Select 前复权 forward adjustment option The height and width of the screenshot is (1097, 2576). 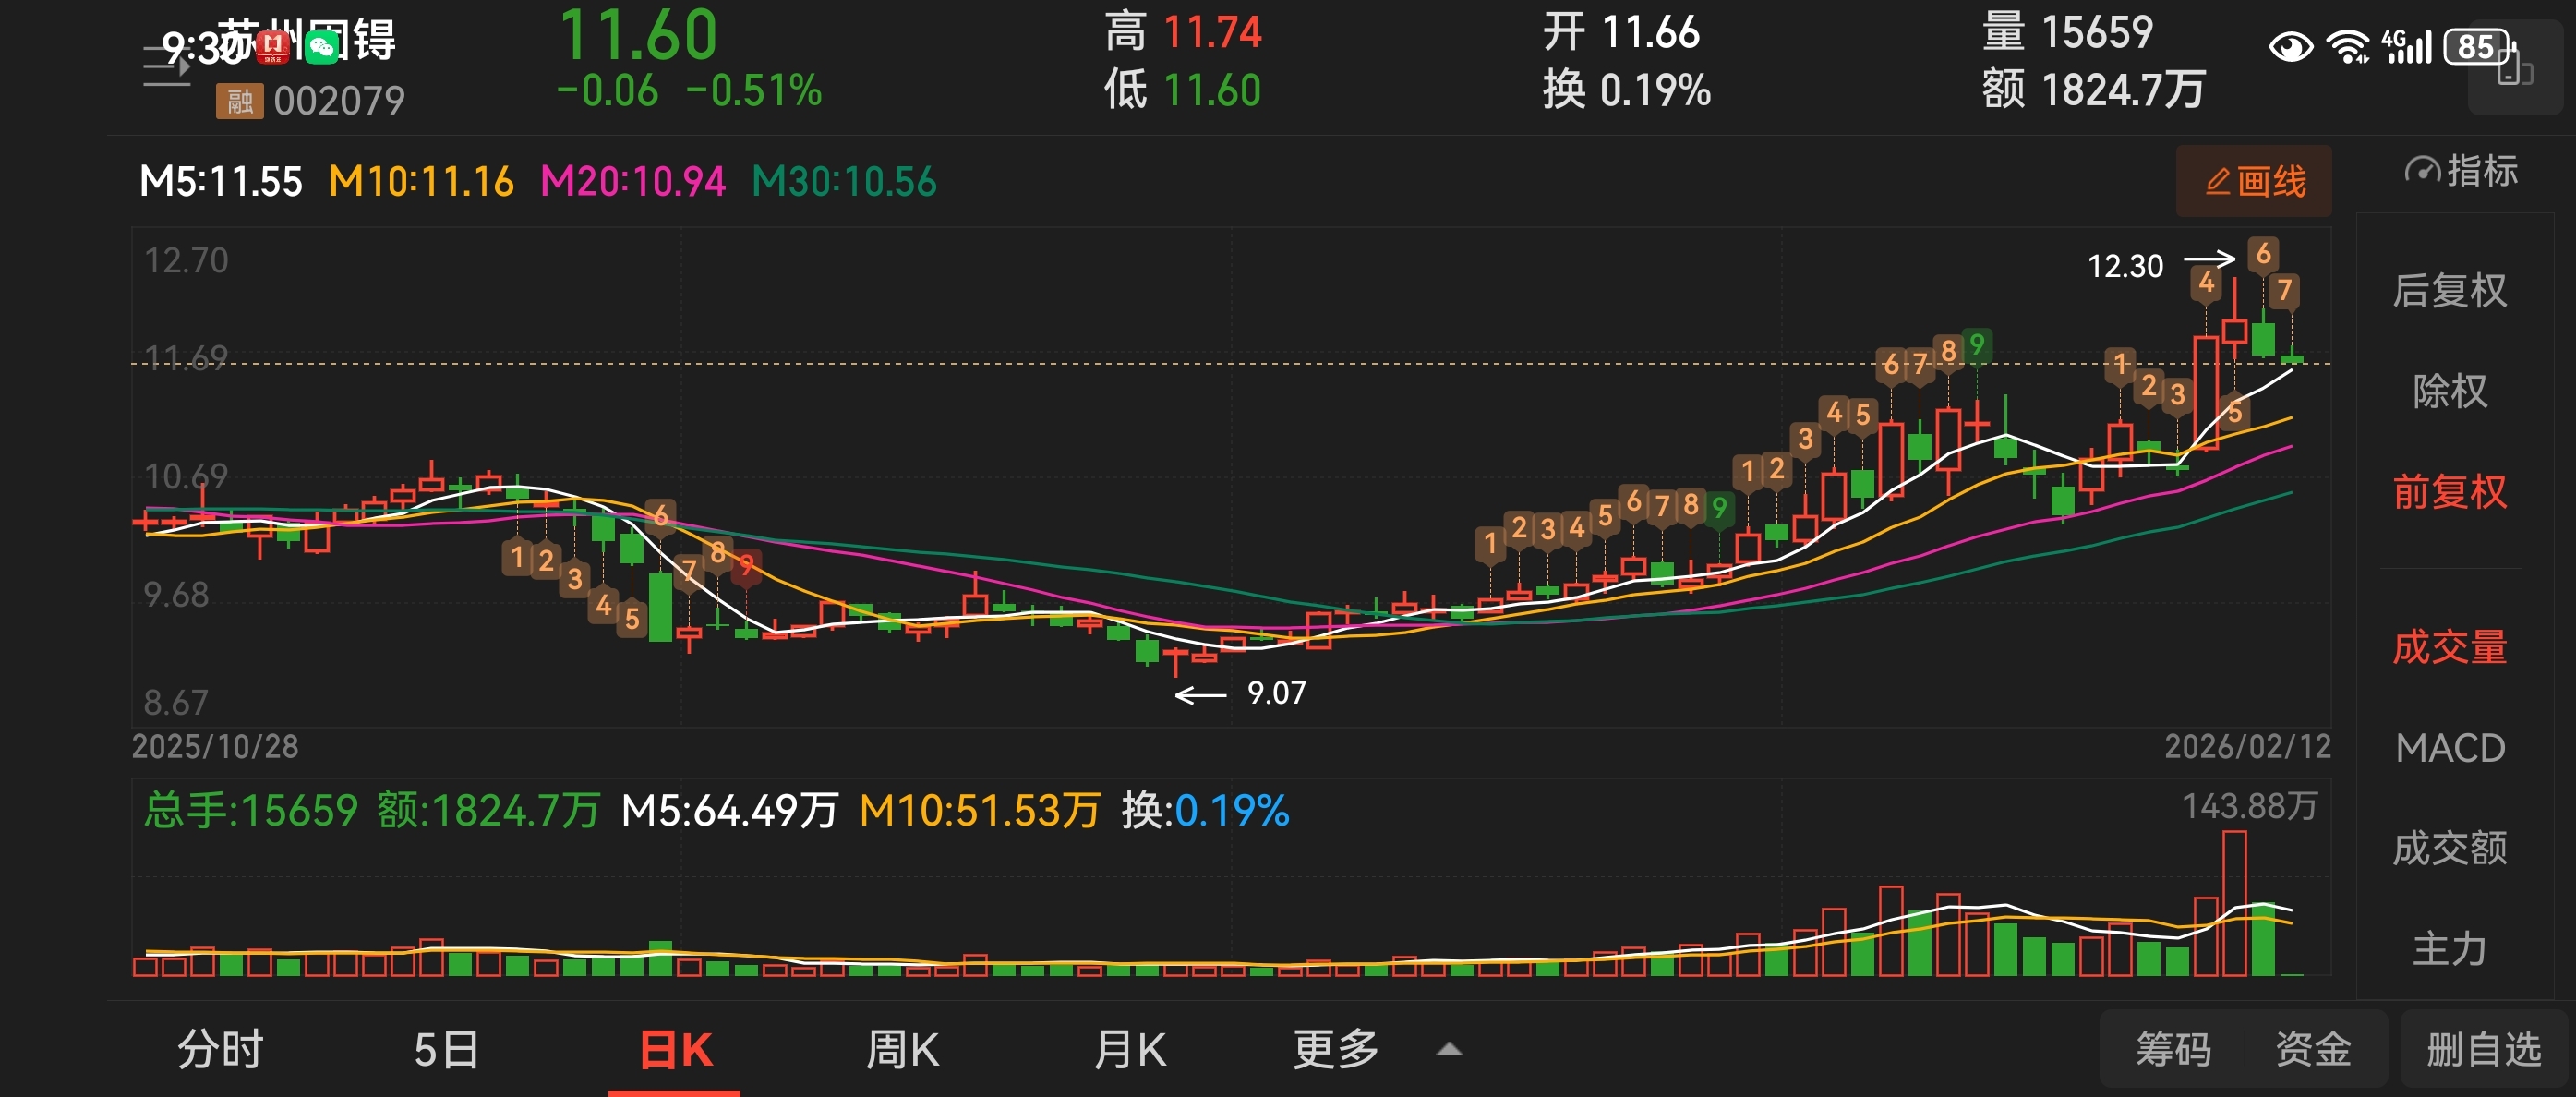(x=2449, y=492)
